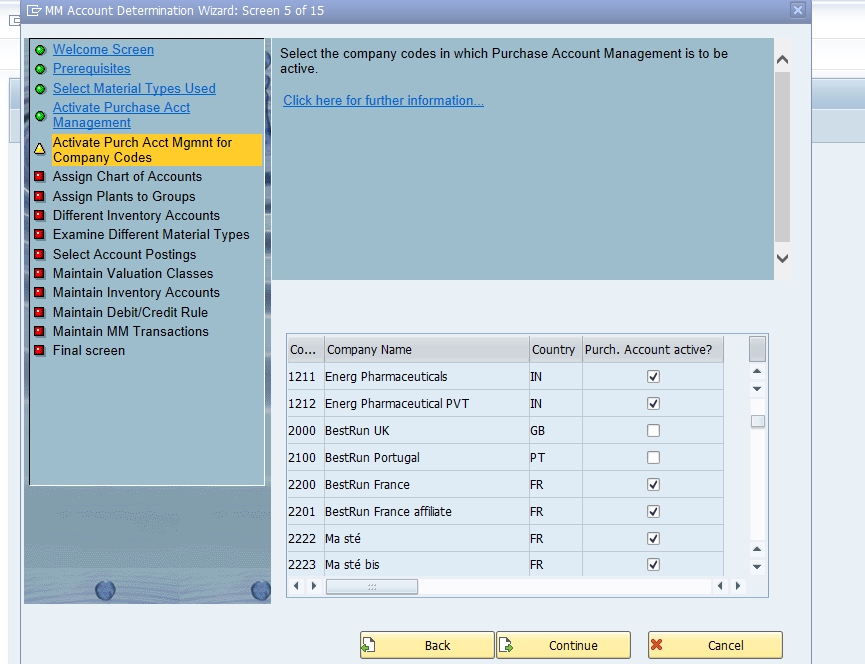Go to Select Material Types Used step

(134, 89)
